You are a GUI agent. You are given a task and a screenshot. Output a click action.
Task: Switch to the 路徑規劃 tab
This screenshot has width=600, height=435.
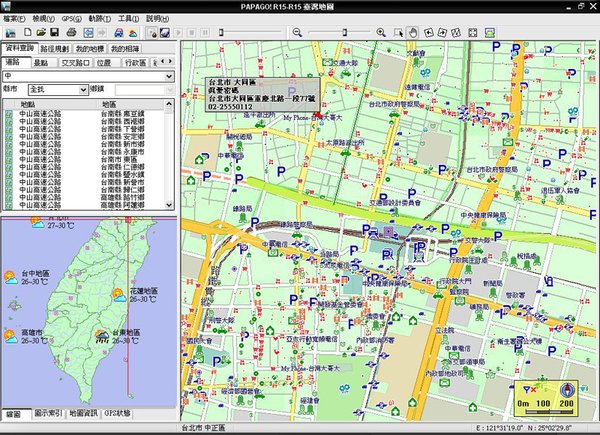click(x=55, y=47)
